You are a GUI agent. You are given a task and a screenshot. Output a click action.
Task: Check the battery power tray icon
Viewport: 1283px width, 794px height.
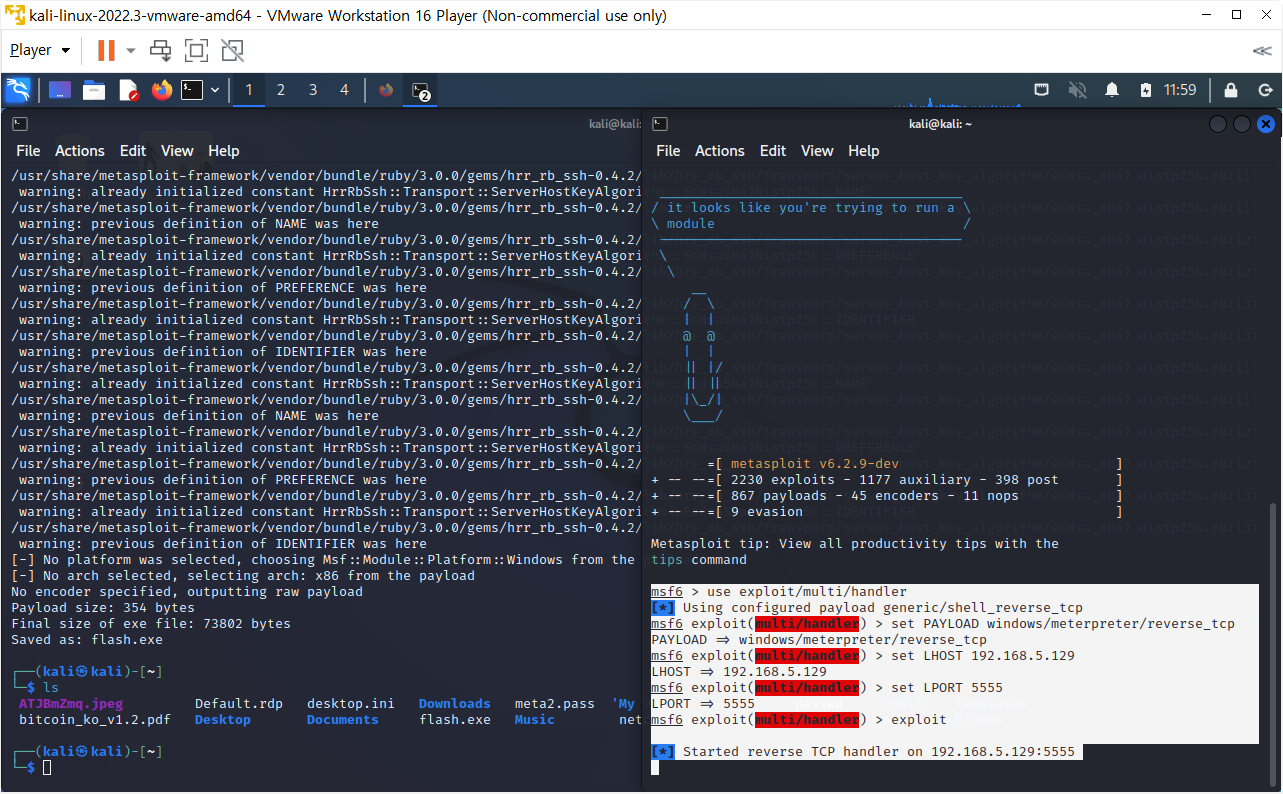coord(1146,90)
